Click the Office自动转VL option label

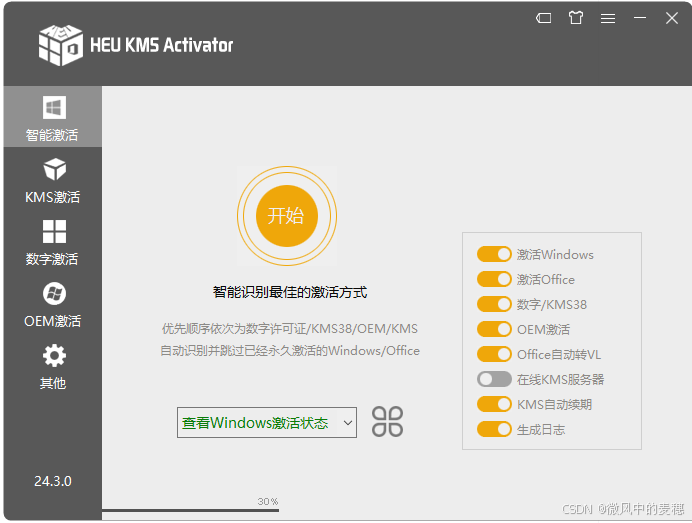(559, 354)
